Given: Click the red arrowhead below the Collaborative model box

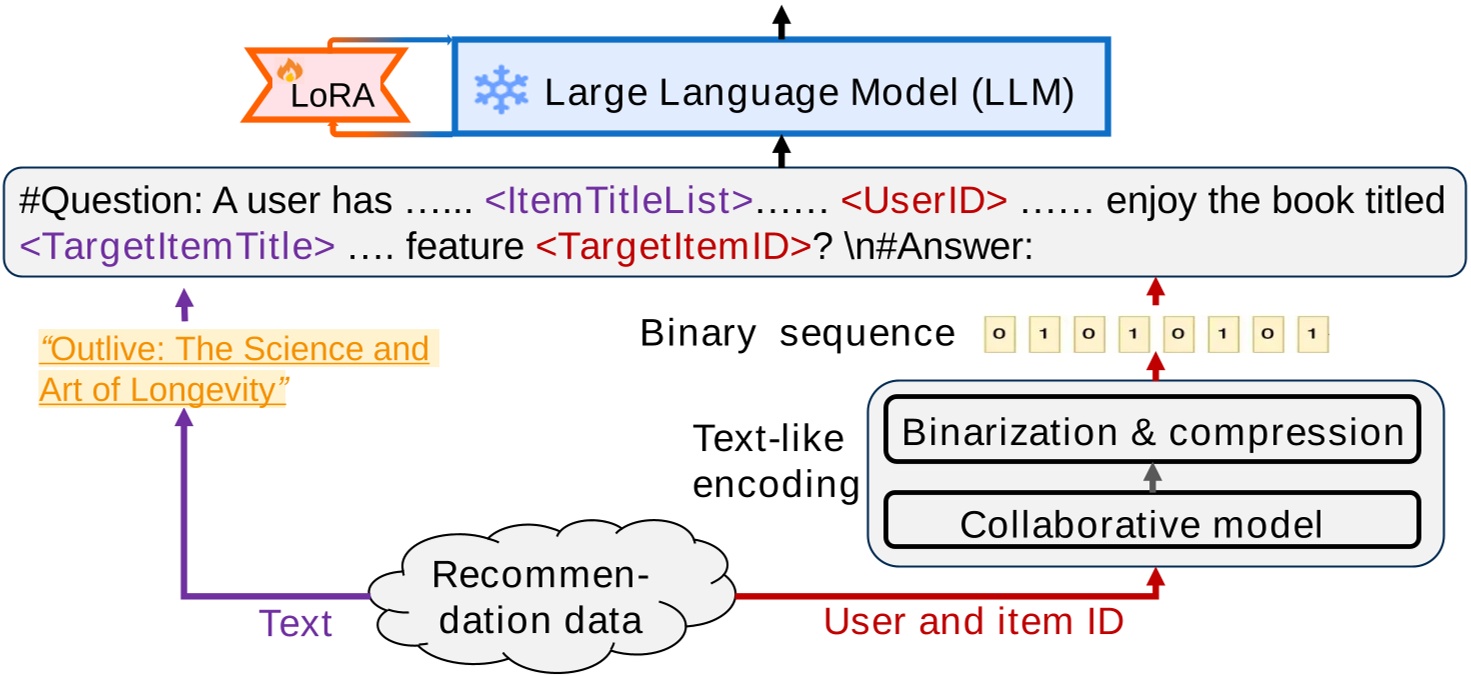Looking at the screenshot, I should tap(1156, 577).
